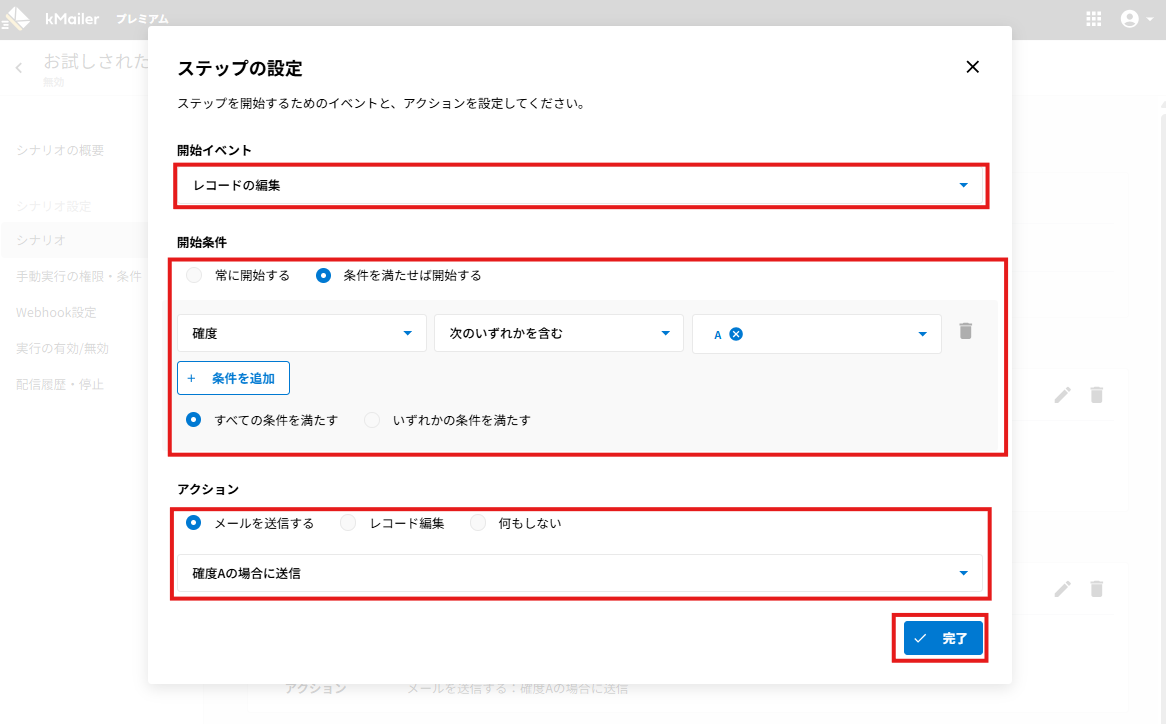Click the back arrow beside scenario title
Screen dimensions: 1166x724
click(19, 68)
